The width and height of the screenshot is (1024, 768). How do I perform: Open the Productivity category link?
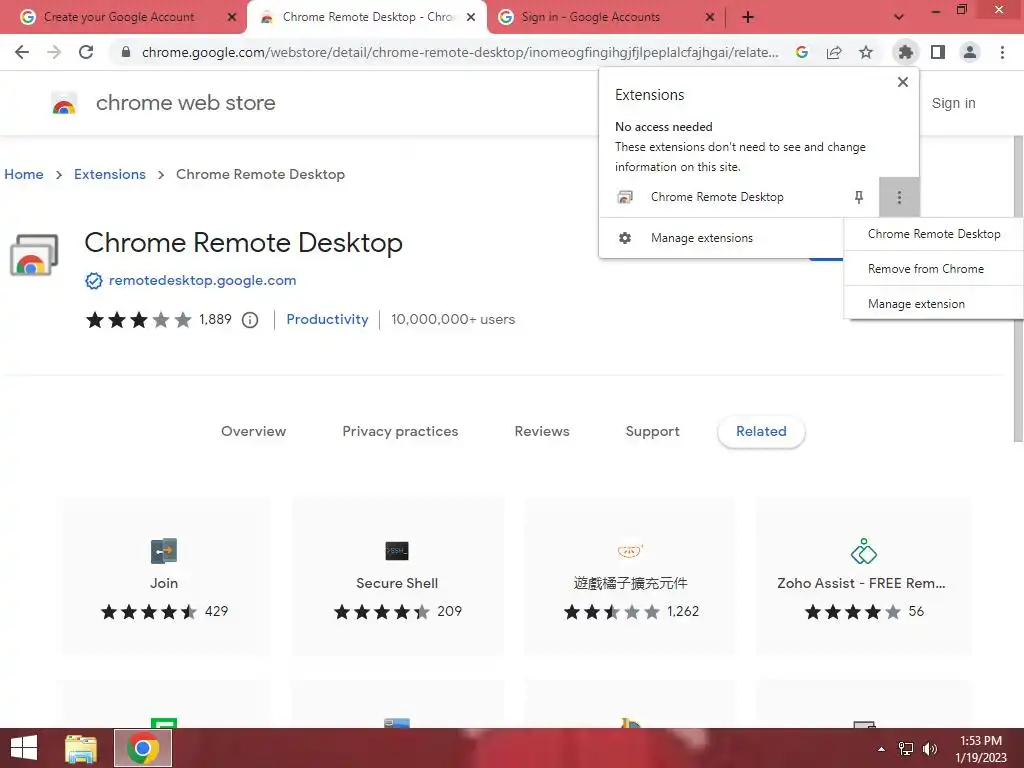click(x=327, y=319)
